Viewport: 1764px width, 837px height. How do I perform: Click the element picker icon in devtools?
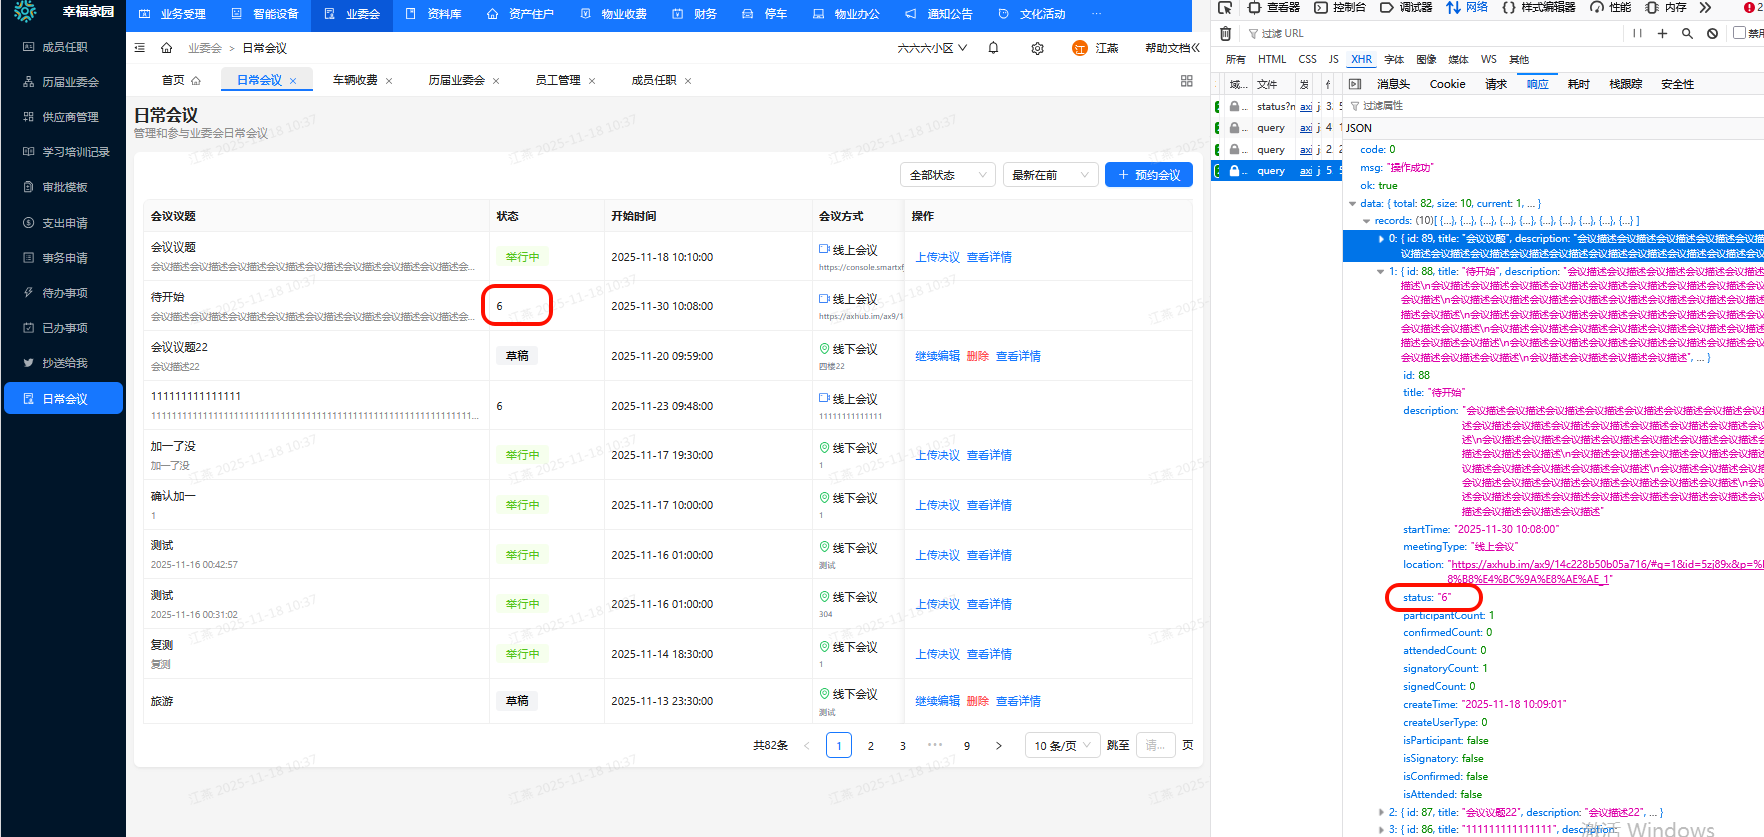(1225, 7)
